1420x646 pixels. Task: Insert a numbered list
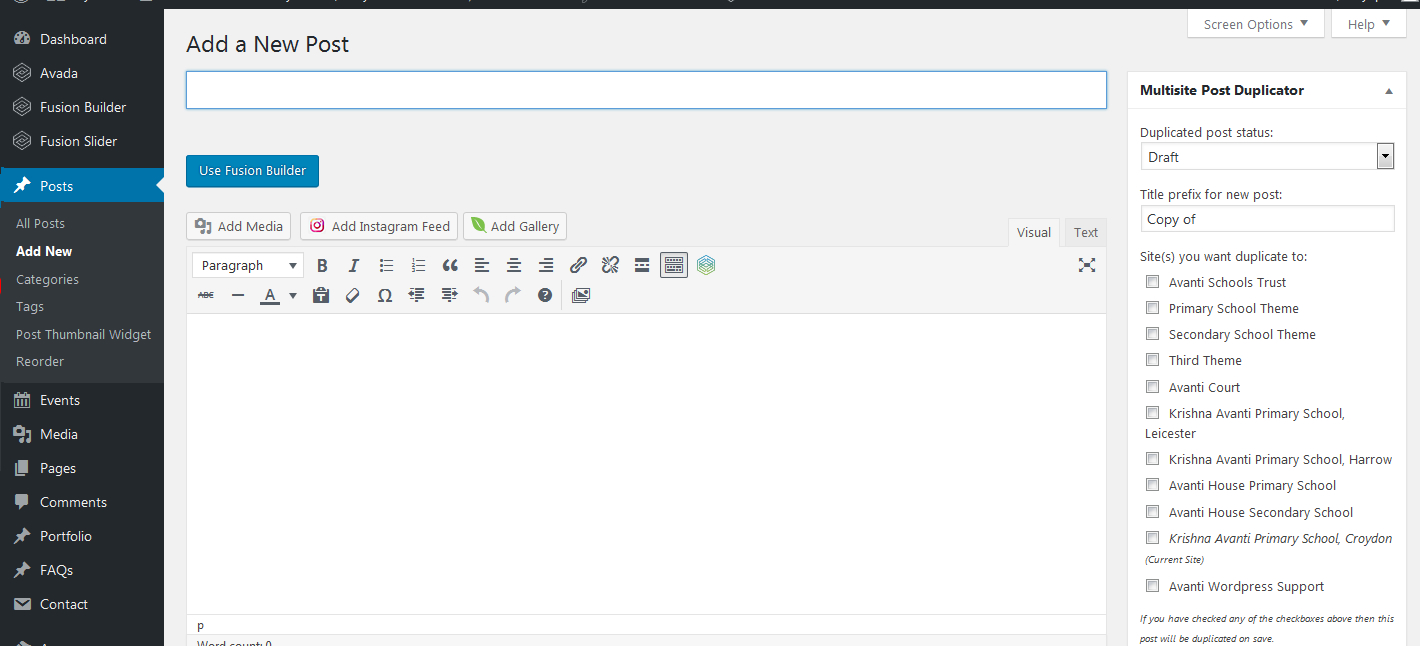pos(418,265)
